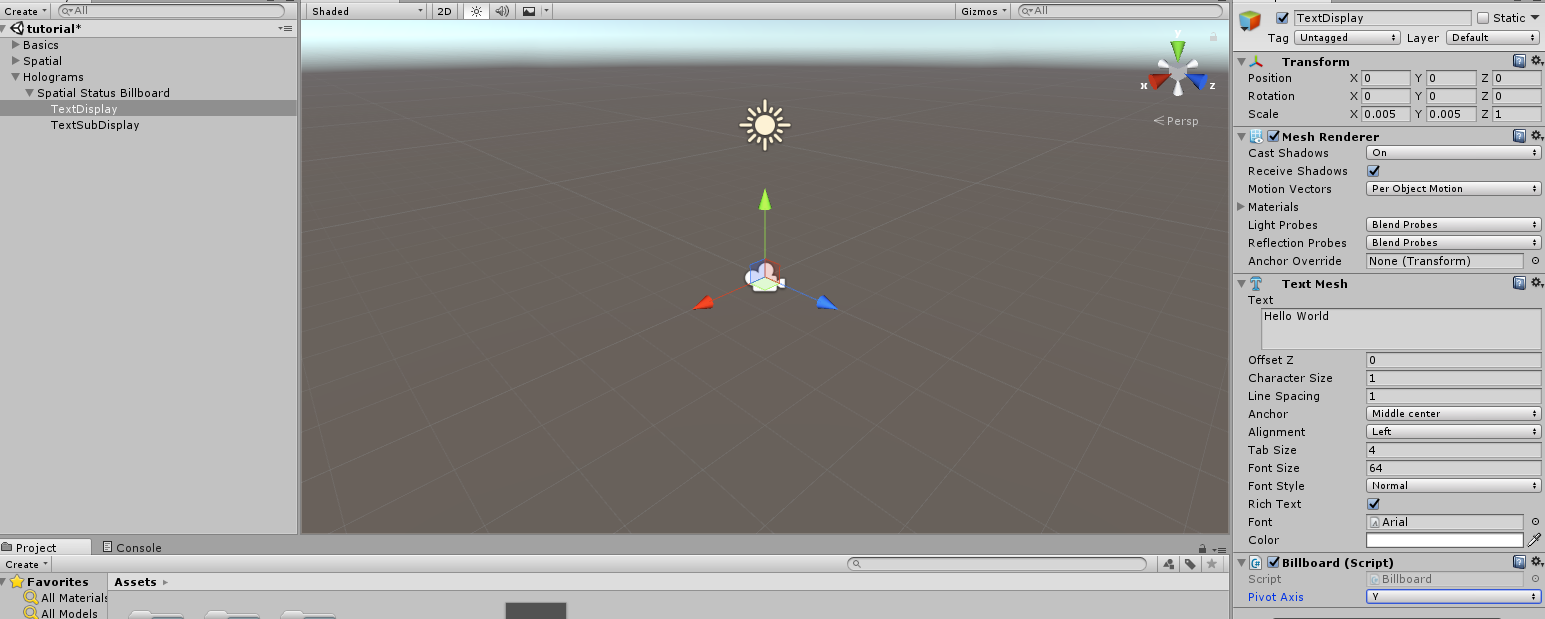This screenshot has height=619, width=1545.
Task: Click the green Y axis gizmo cone
Action: point(1179,50)
